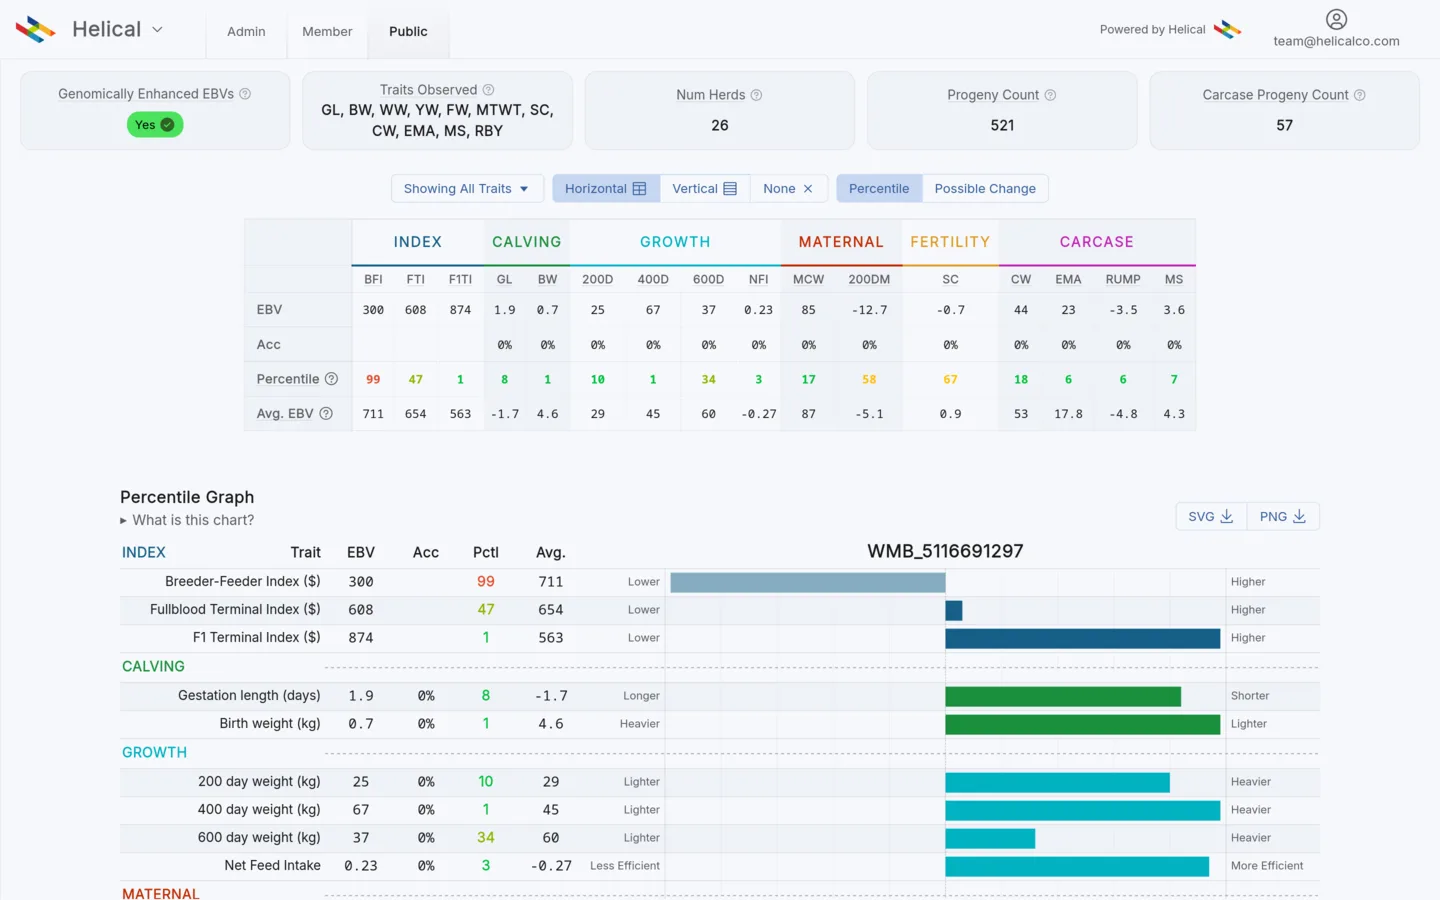Open help icon next to Traits Observed
This screenshot has width=1440, height=900.
click(x=488, y=90)
